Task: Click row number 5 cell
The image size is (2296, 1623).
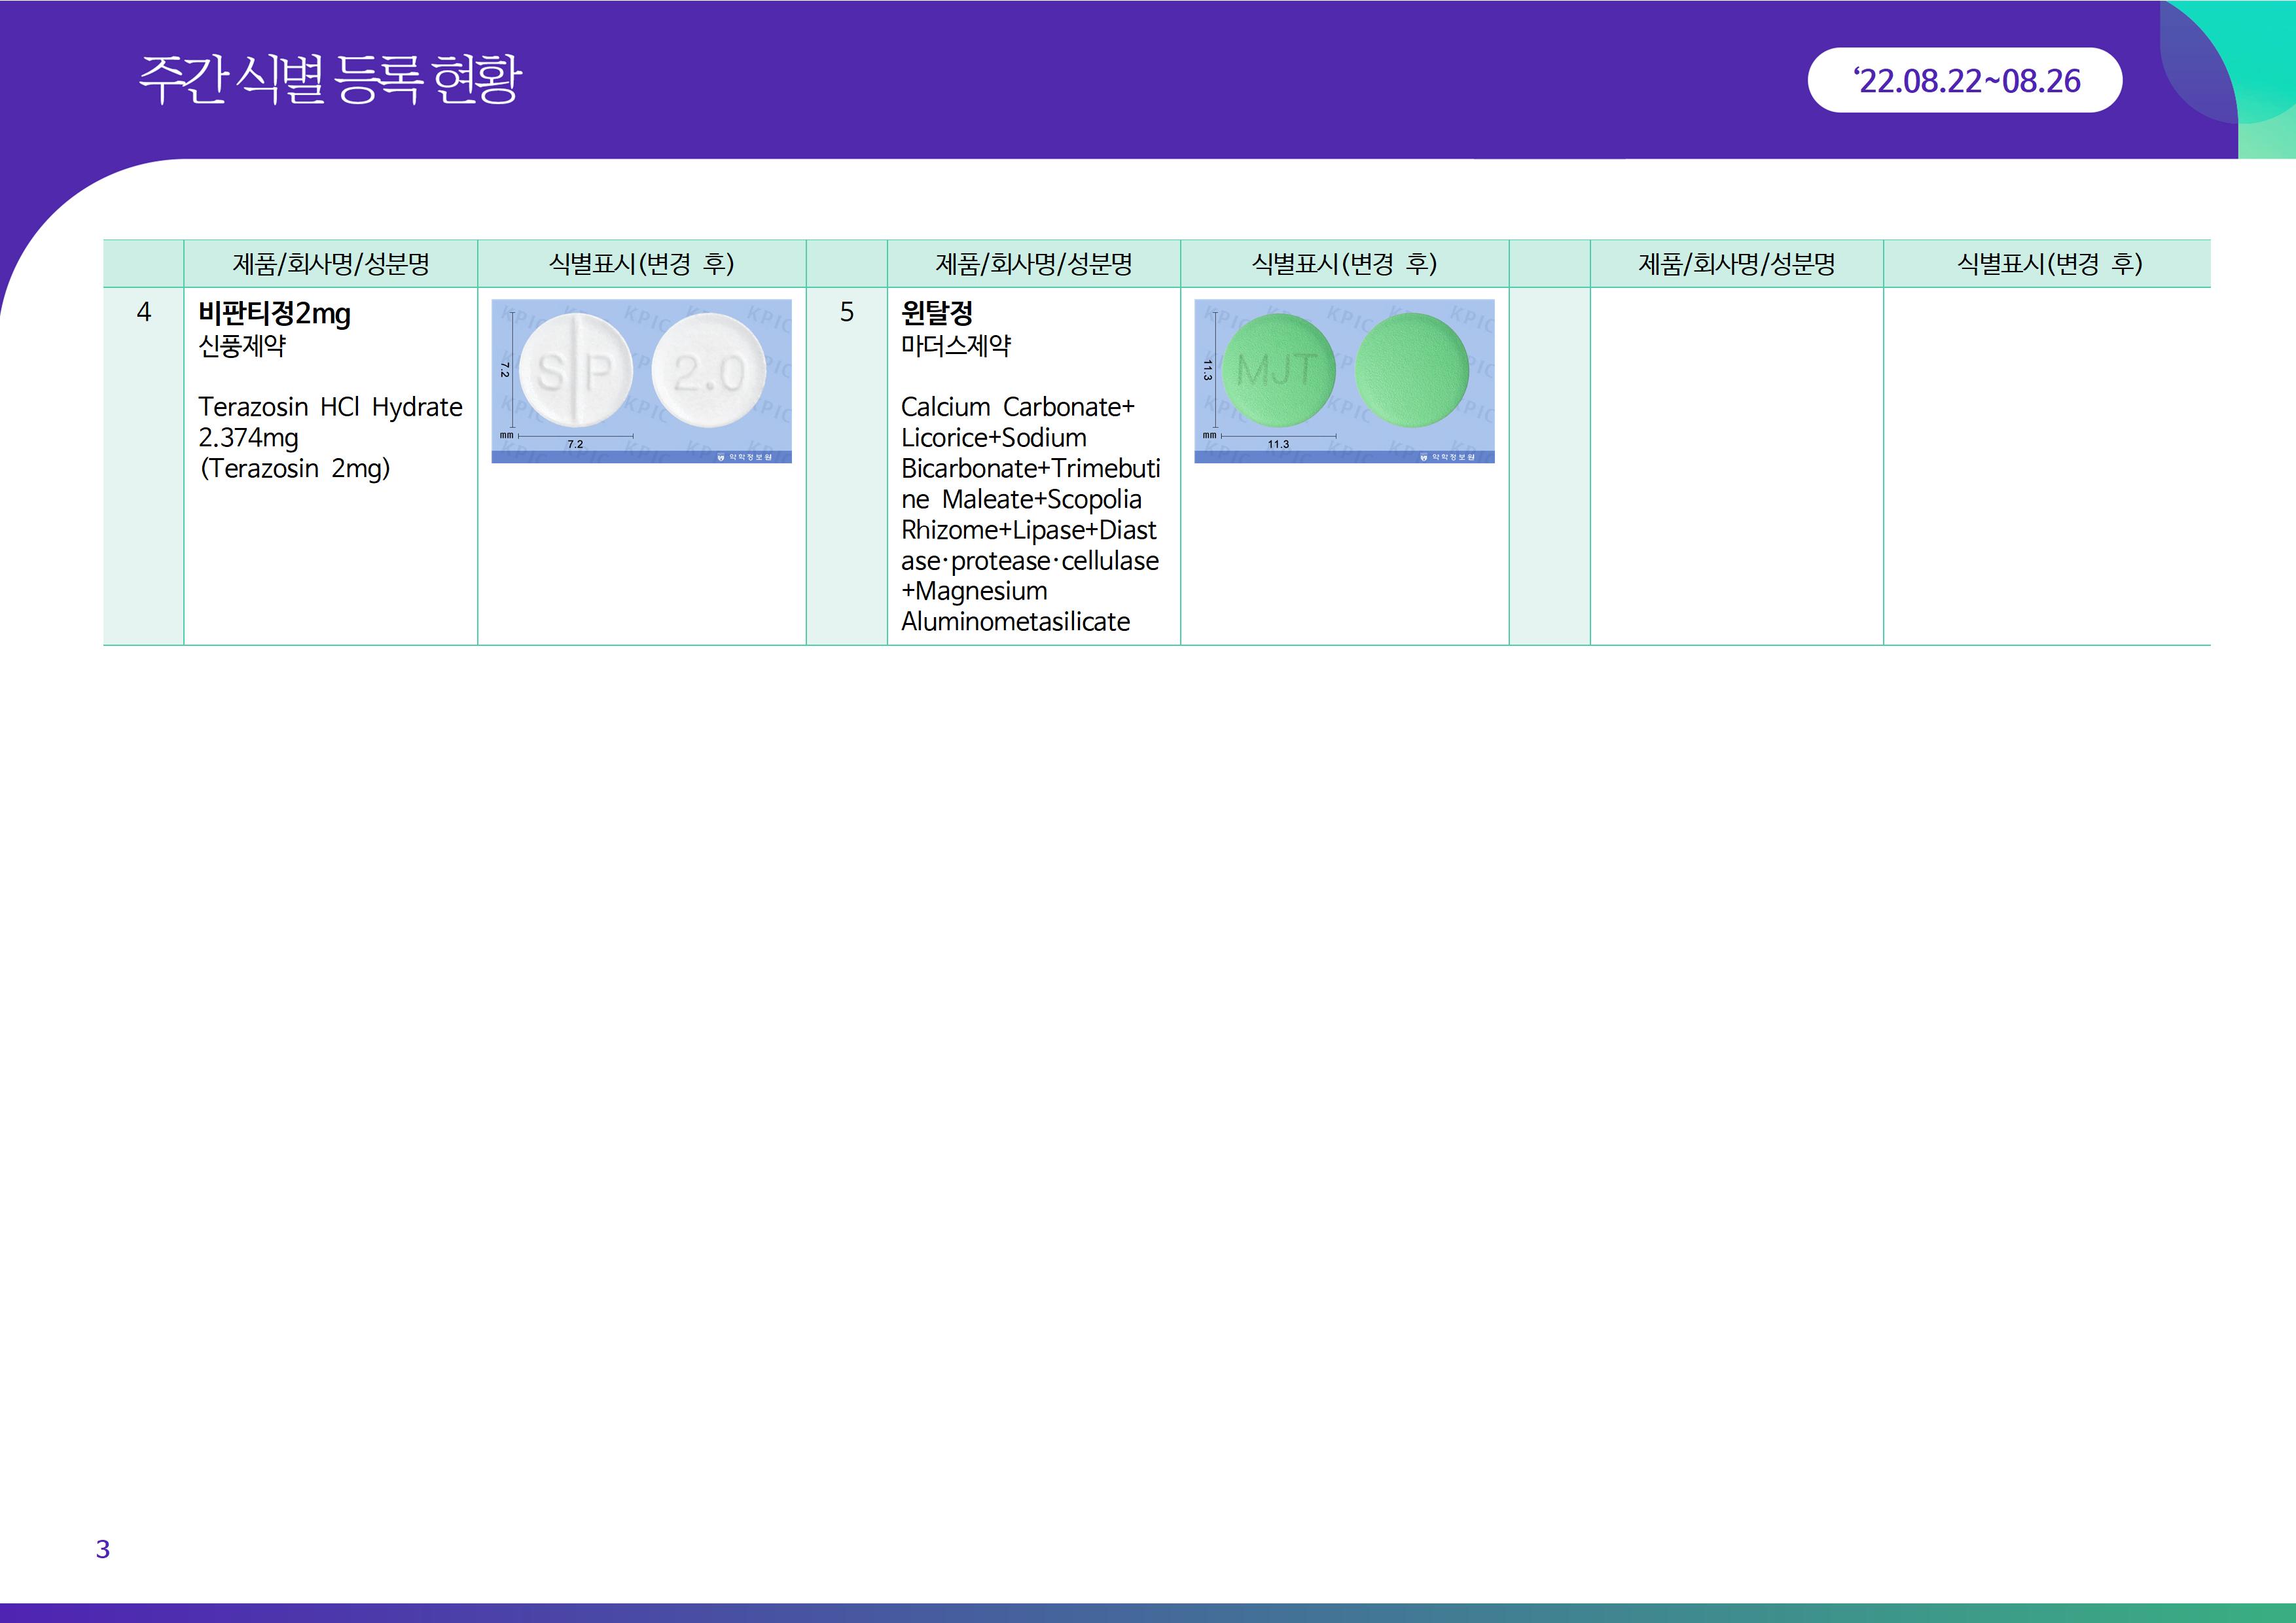Action: coord(847,313)
